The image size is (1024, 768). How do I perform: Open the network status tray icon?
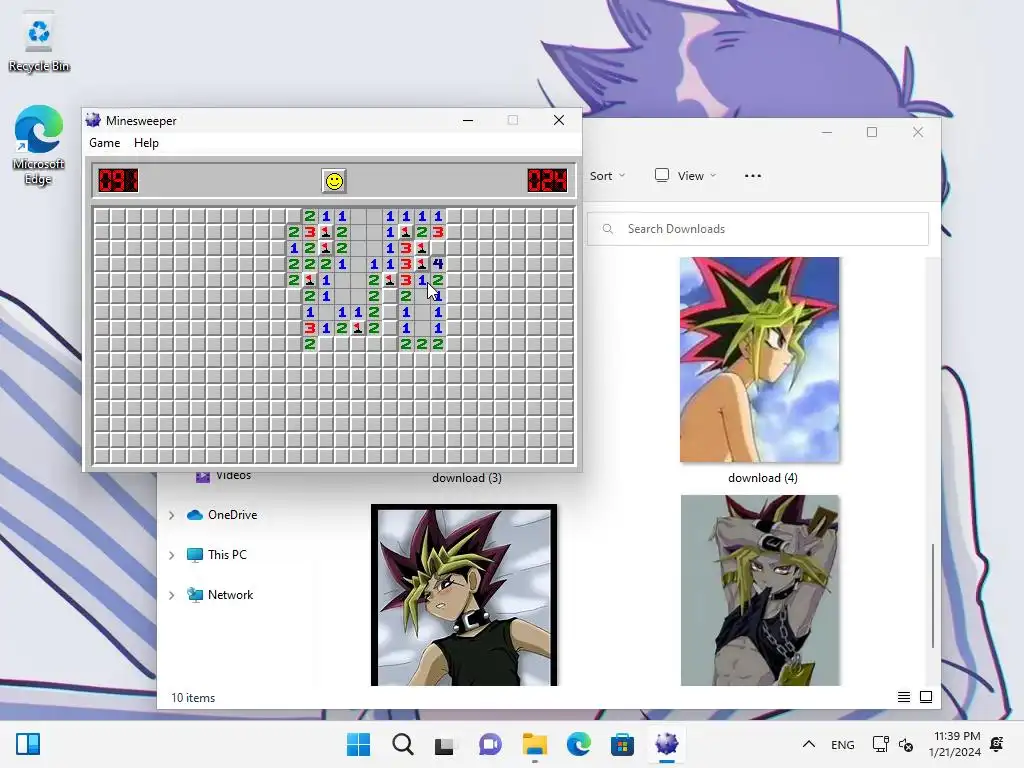click(x=880, y=744)
